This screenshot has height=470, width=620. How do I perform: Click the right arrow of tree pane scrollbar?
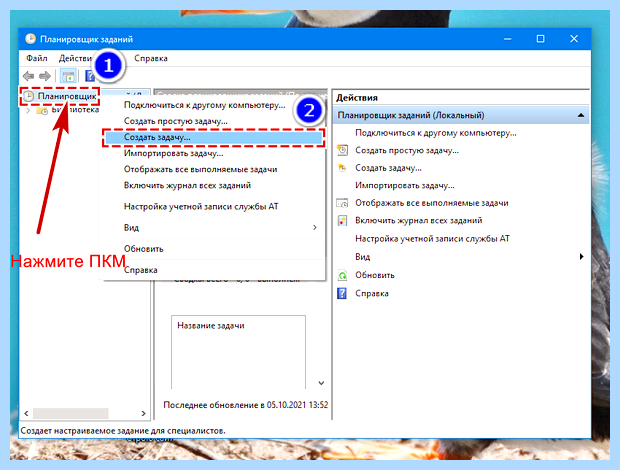click(x=143, y=413)
